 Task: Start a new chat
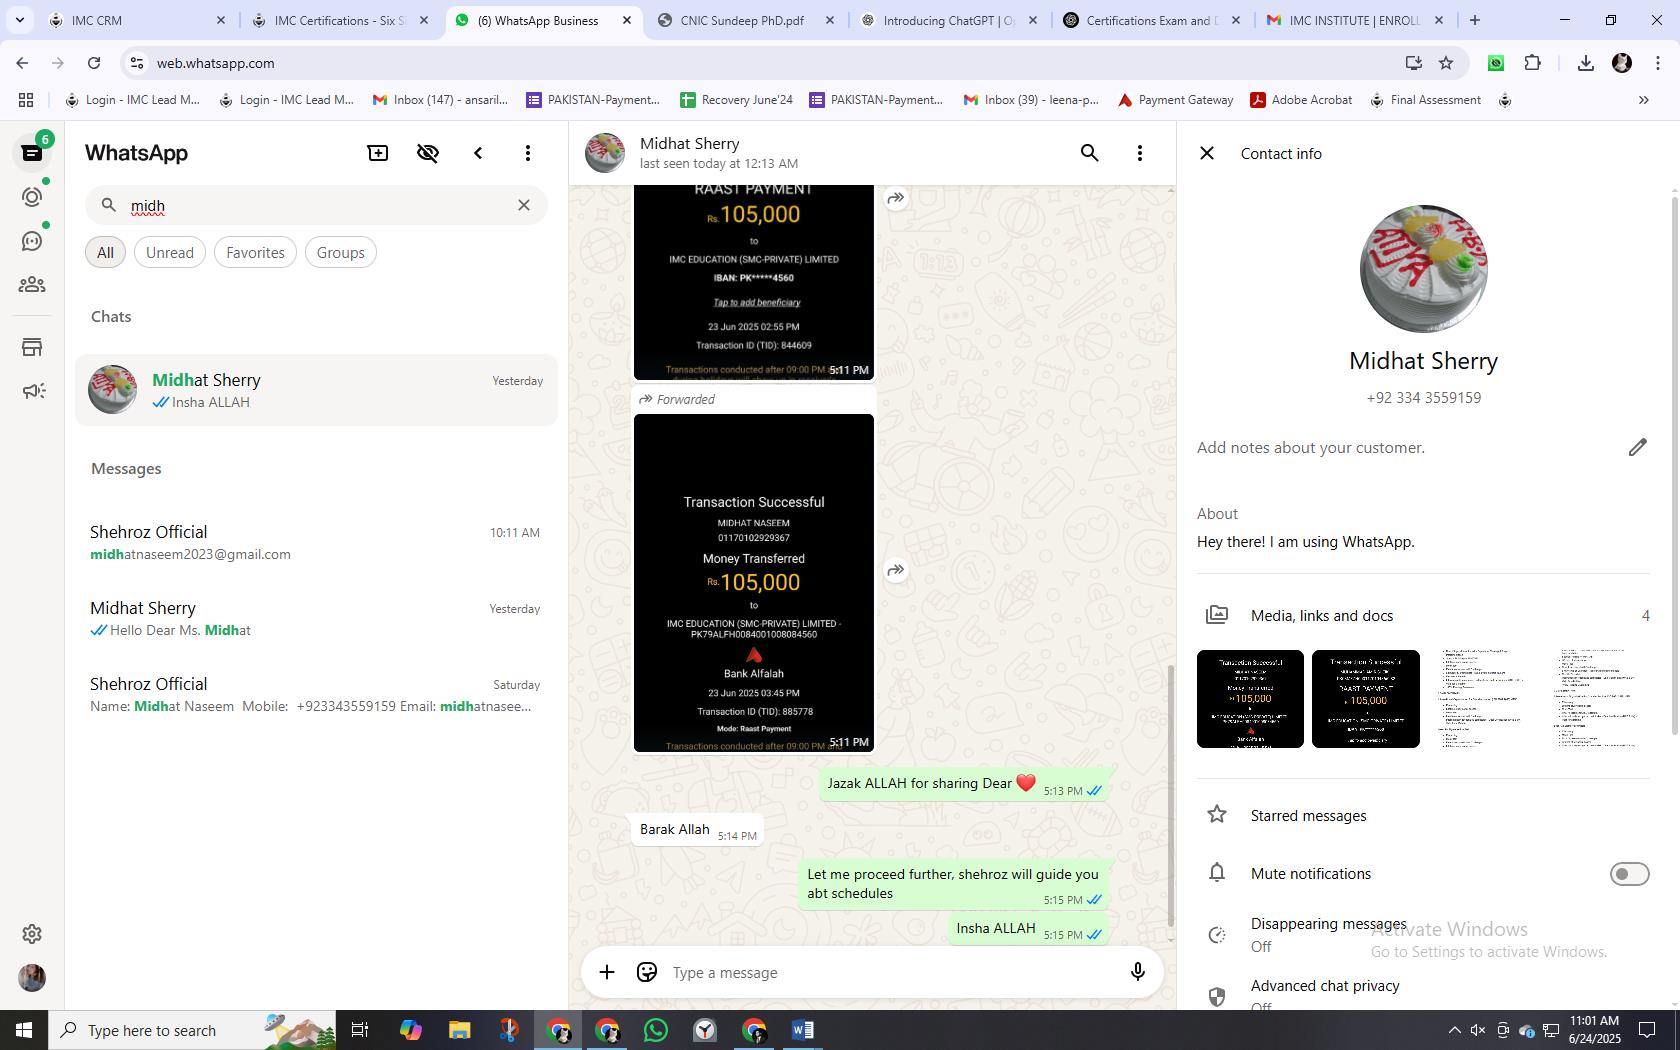tap(378, 153)
